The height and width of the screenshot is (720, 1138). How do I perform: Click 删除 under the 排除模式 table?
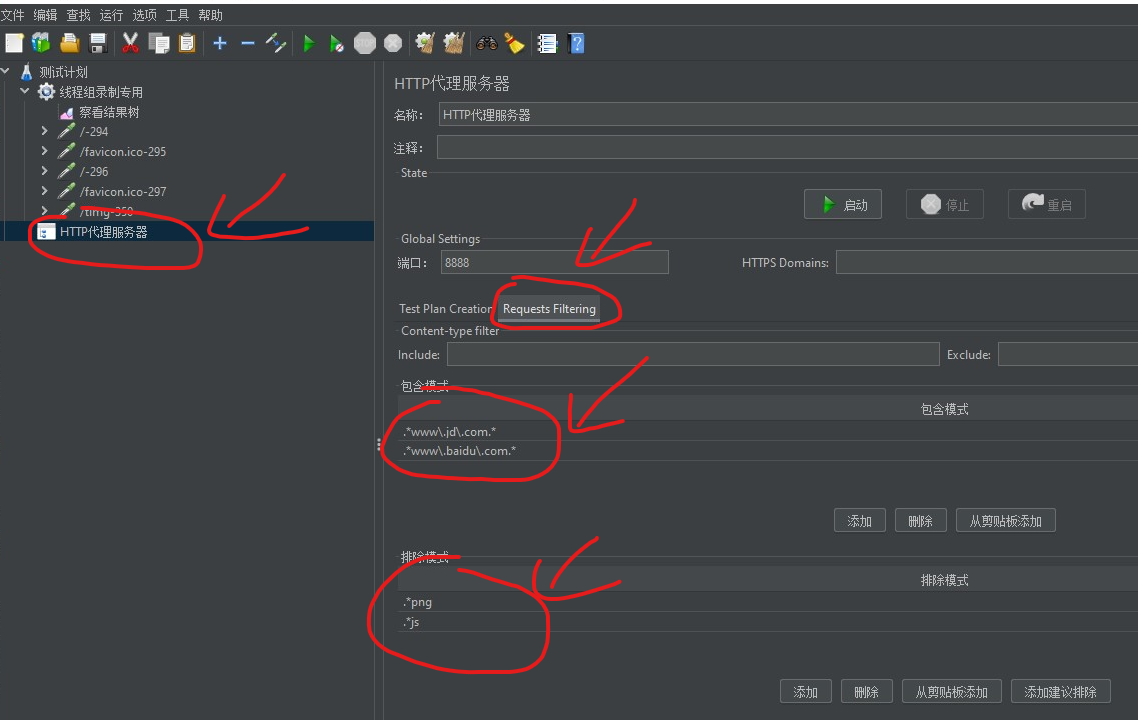867,692
